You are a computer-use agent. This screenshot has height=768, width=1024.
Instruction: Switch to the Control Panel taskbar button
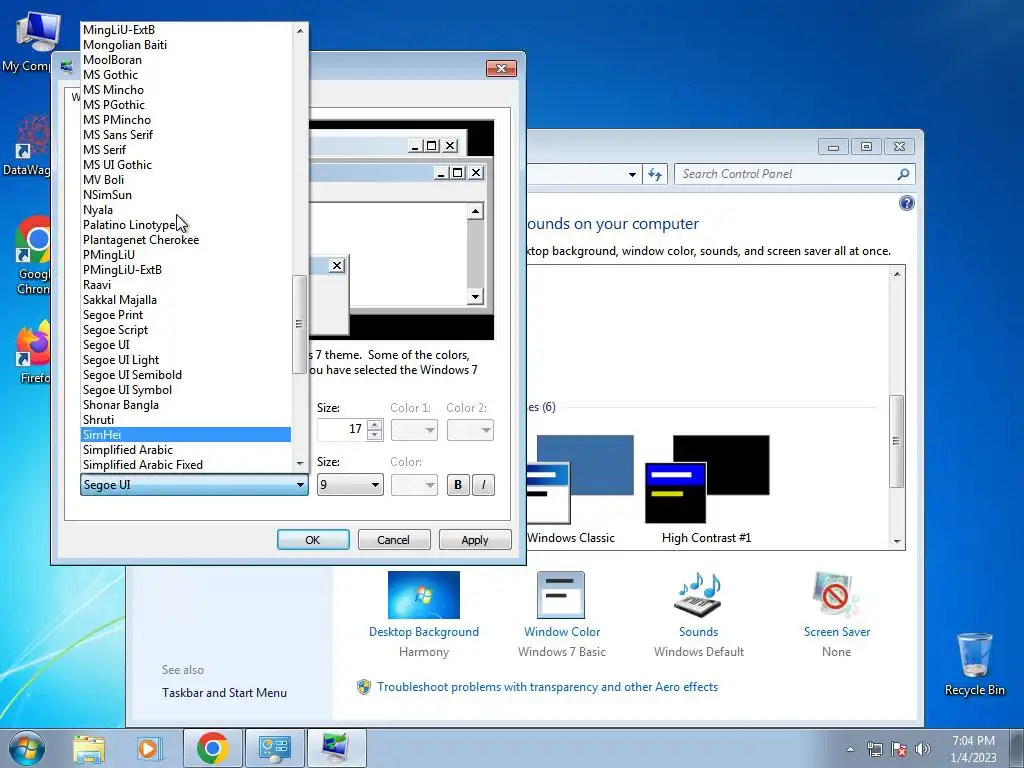click(274, 748)
